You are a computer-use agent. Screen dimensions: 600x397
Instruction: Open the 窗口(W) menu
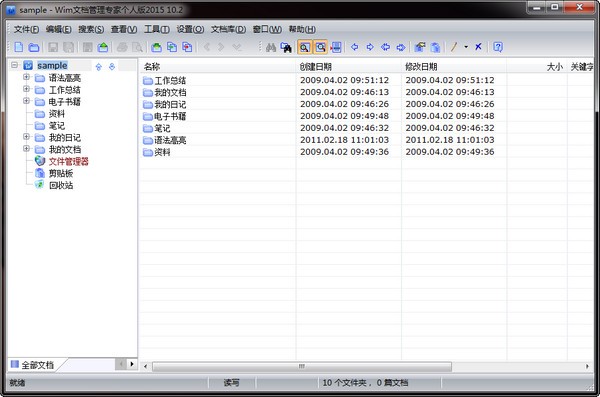tap(267, 29)
